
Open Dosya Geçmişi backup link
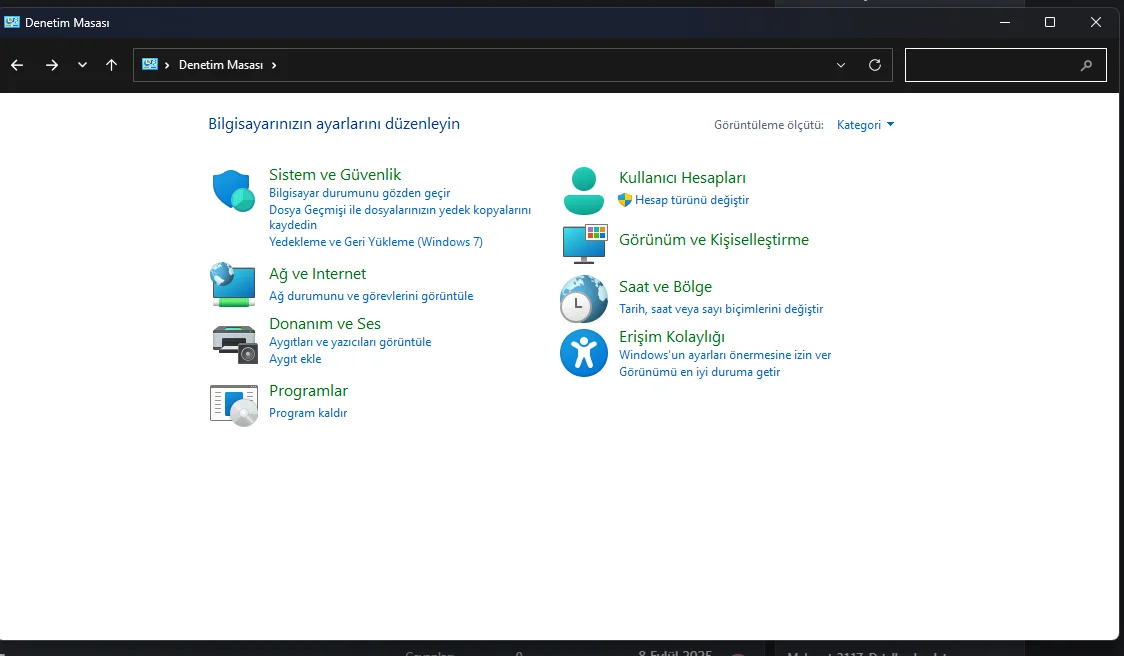[400, 217]
